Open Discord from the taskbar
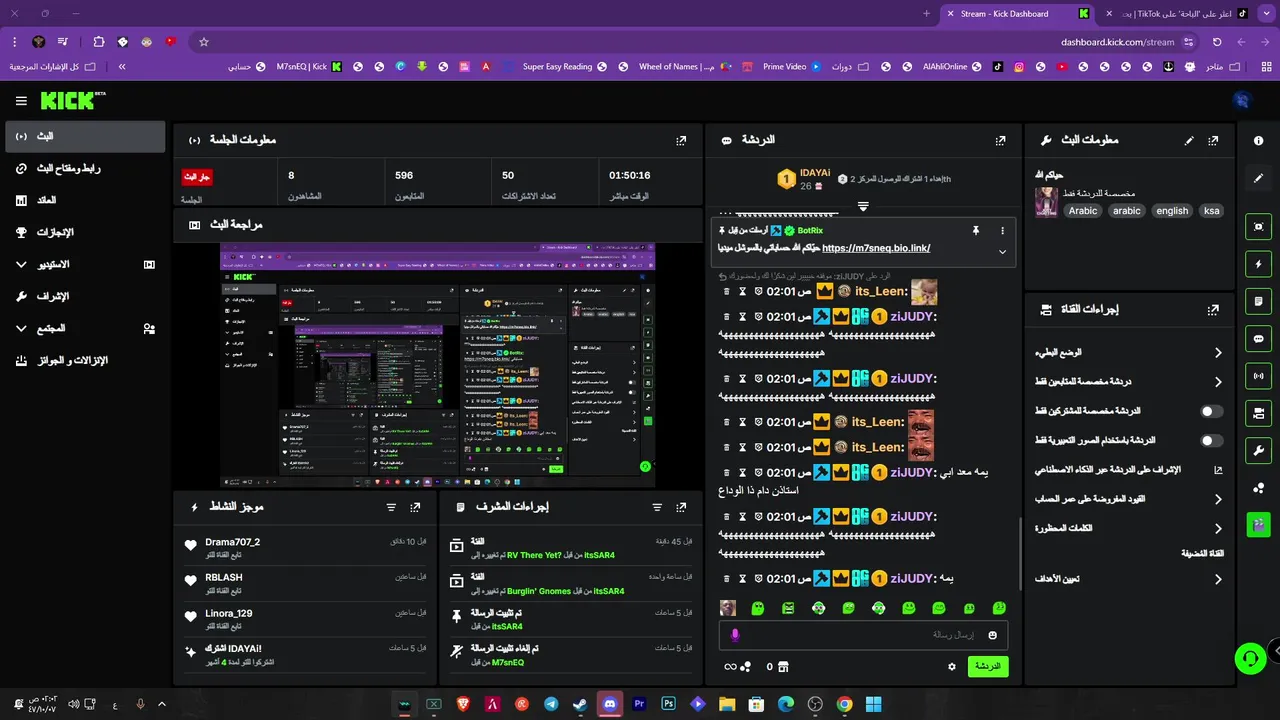This screenshot has height=720, width=1280. (x=609, y=704)
